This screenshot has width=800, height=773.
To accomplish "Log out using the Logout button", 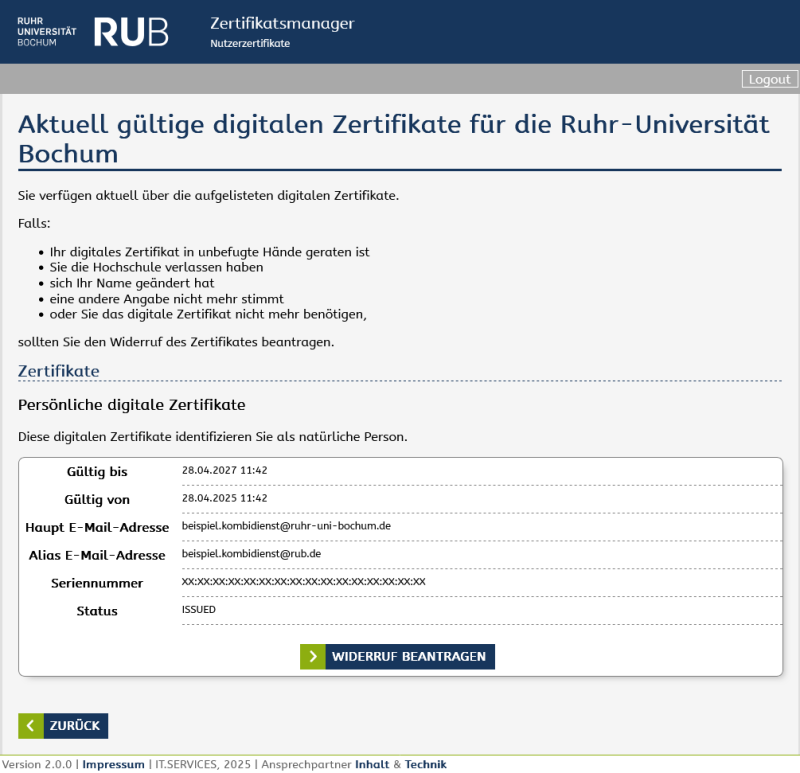I will [769, 79].
